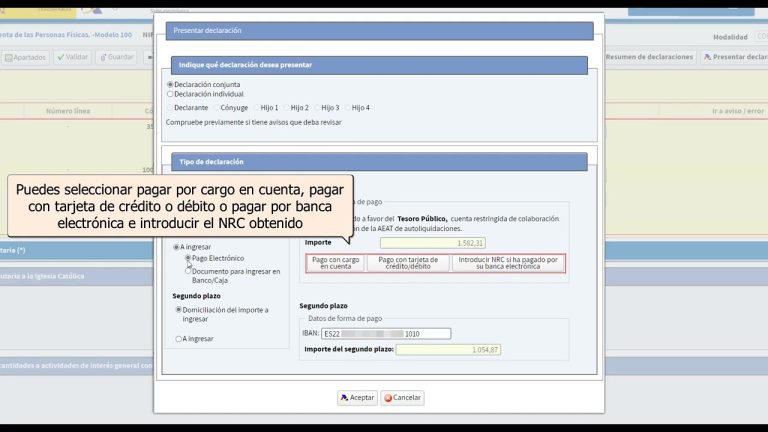768x432 pixels.
Task: Select Pago Electrónico payment option
Action: [x=188, y=258]
